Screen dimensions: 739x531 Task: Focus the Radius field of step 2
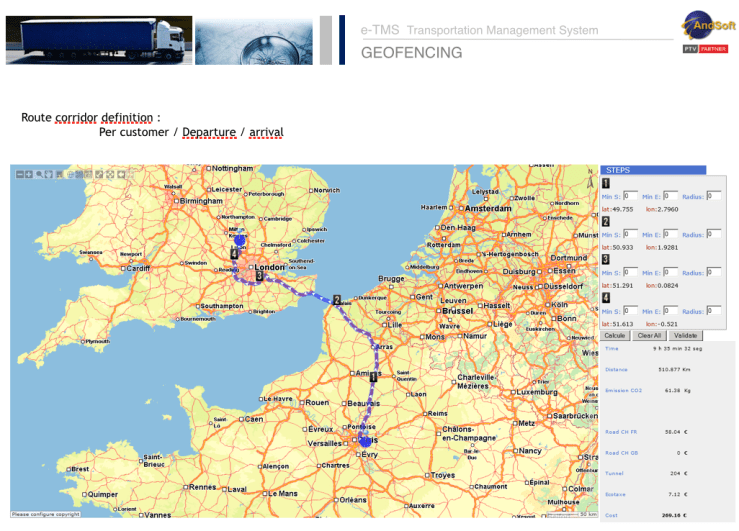pos(713,234)
